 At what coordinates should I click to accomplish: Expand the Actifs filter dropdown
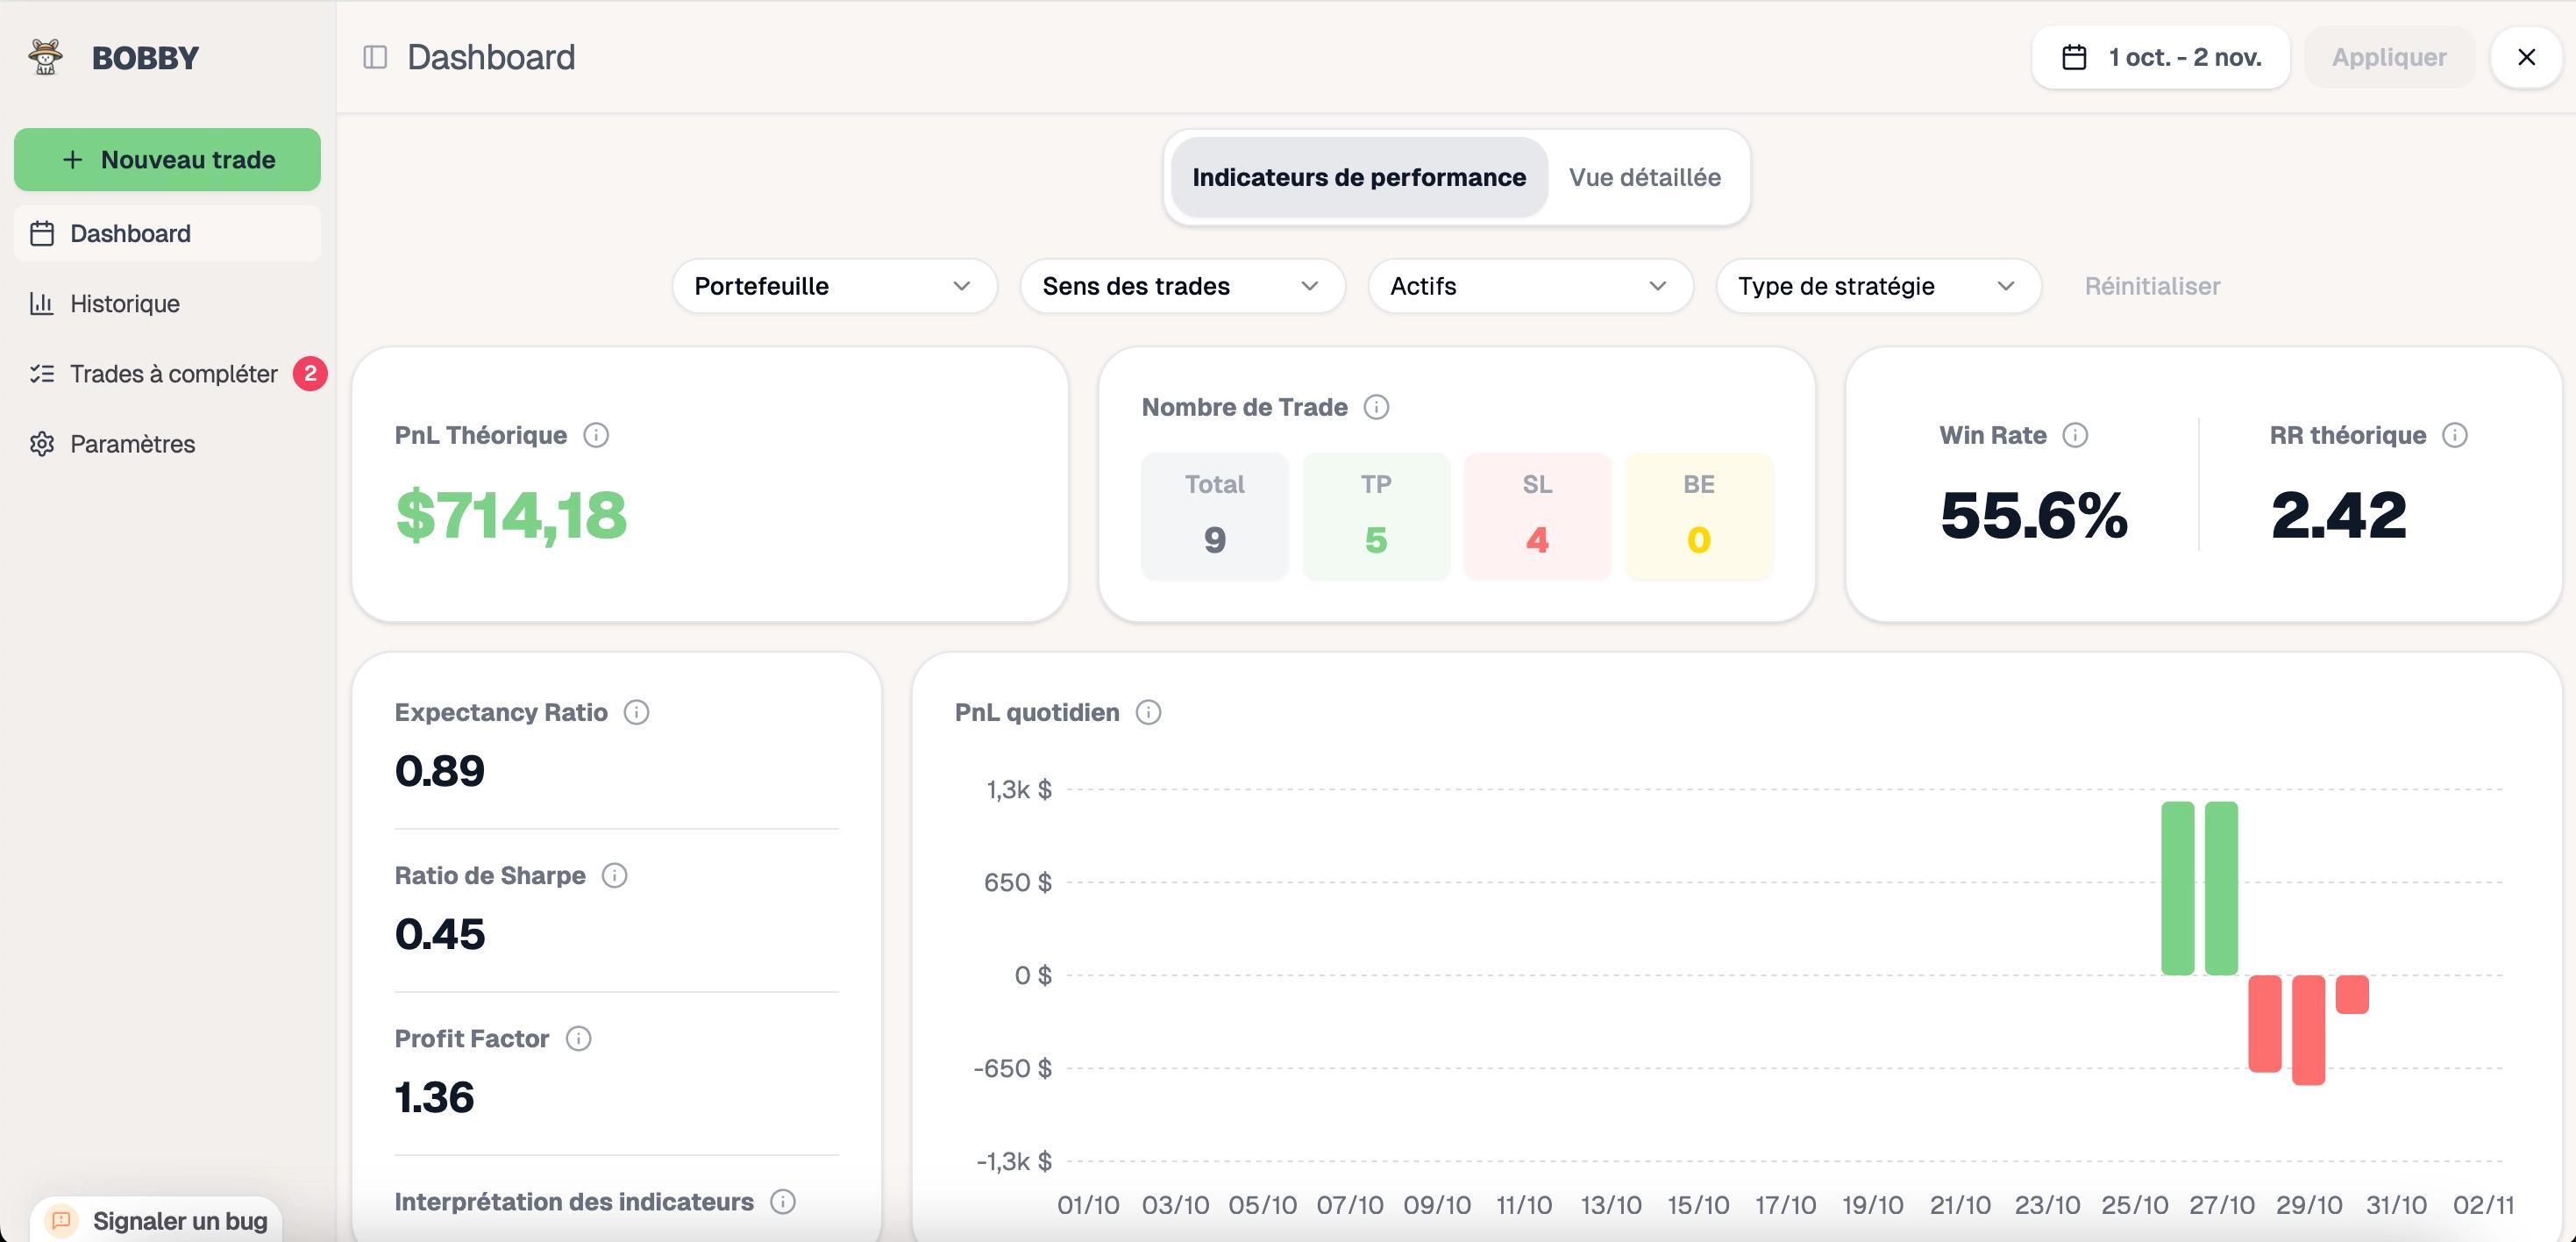pyautogui.click(x=1530, y=286)
